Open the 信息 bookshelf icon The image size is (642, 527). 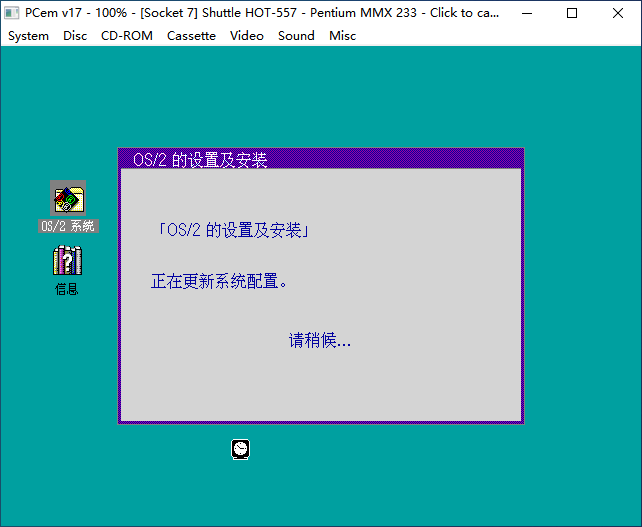click(x=68, y=260)
